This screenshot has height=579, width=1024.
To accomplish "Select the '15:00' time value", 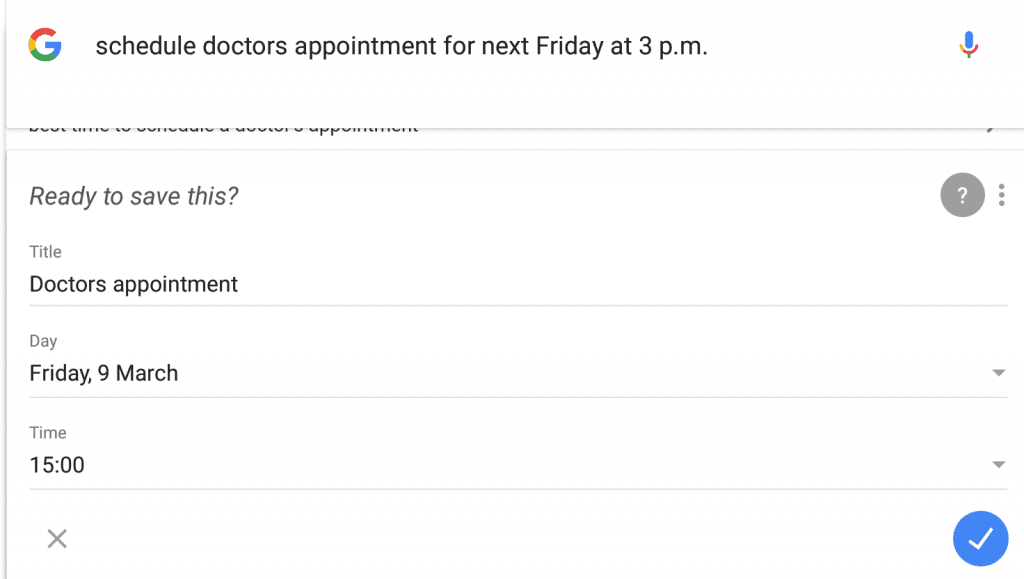I will click(x=57, y=465).
